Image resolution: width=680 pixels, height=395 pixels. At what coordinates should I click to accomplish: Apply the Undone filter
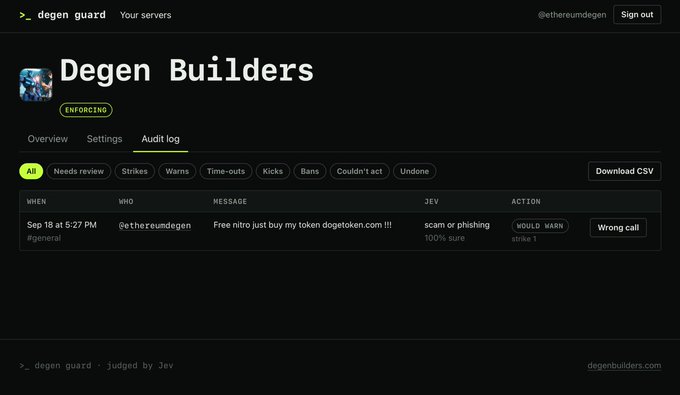coord(414,171)
